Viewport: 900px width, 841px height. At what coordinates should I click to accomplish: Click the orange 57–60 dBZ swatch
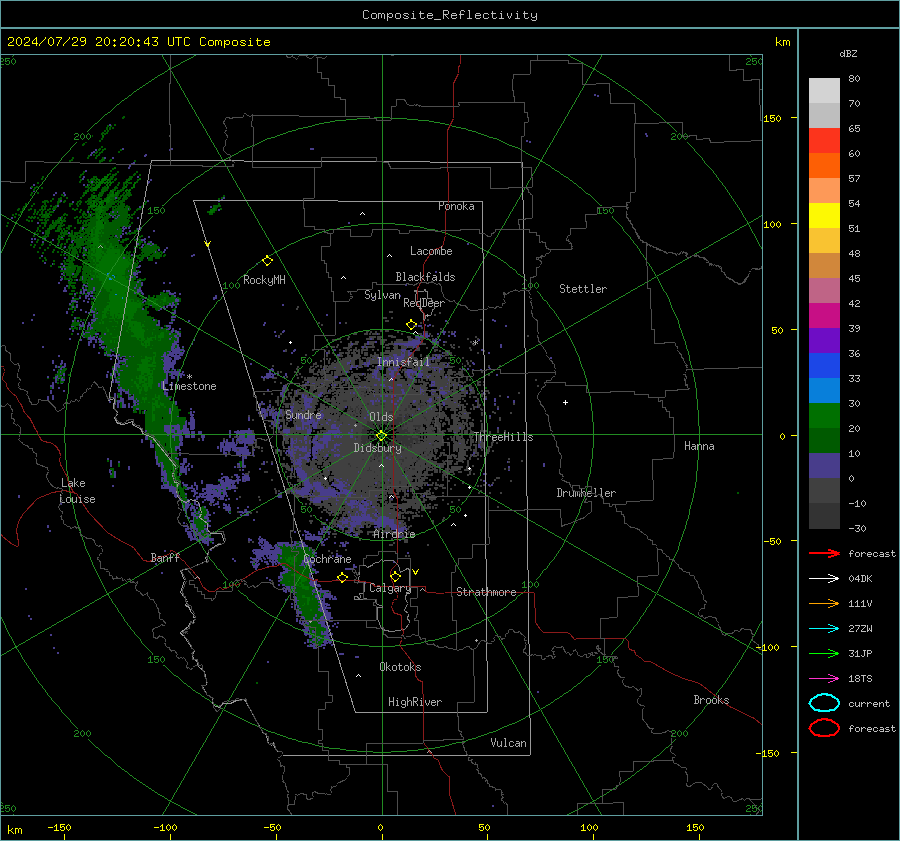[x=824, y=166]
